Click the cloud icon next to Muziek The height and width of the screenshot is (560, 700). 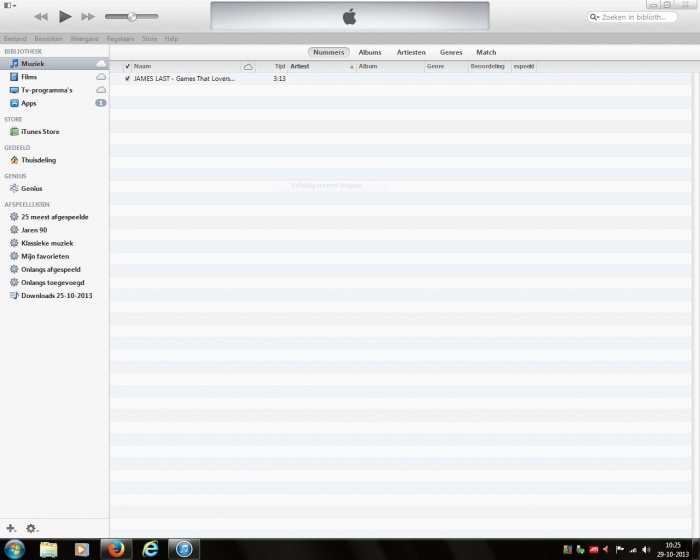pyautogui.click(x=101, y=63)
